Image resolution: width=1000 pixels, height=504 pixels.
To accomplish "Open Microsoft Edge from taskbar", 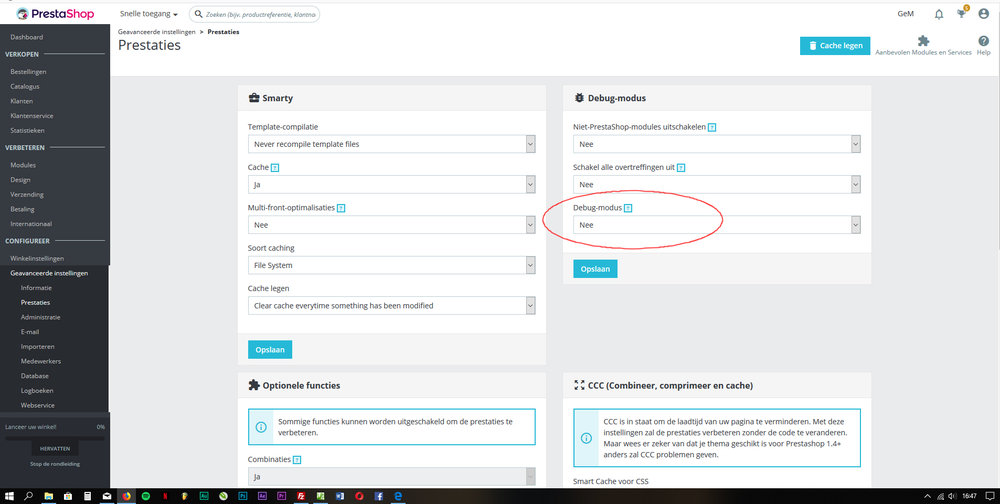I will (x=398, y=496).
